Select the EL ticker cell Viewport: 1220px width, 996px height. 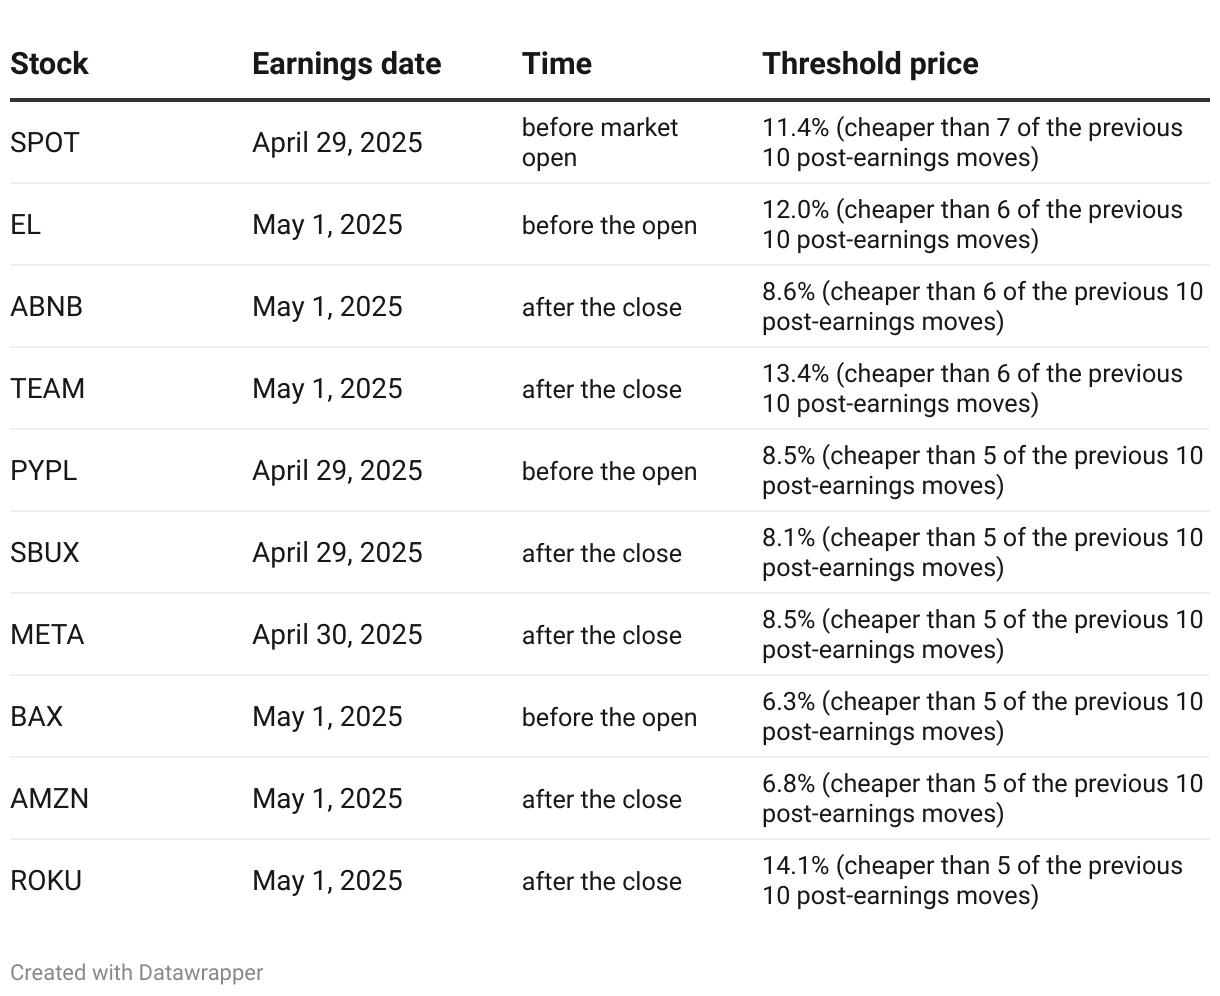[x=26, y=225]
